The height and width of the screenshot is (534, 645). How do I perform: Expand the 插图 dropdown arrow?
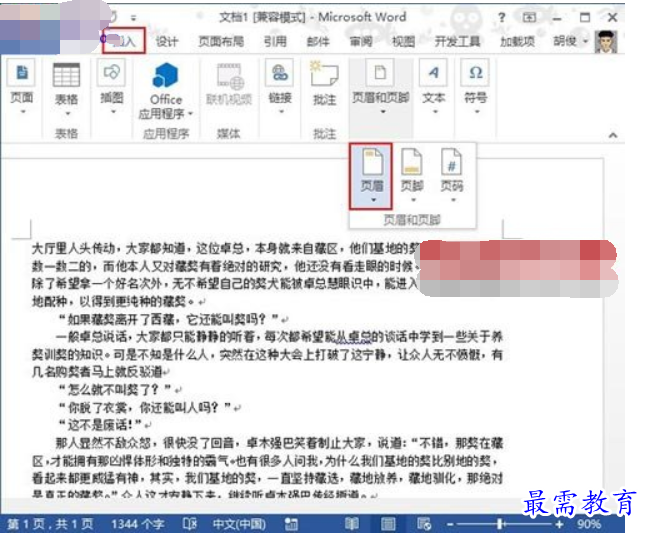[x=113, y=111]
